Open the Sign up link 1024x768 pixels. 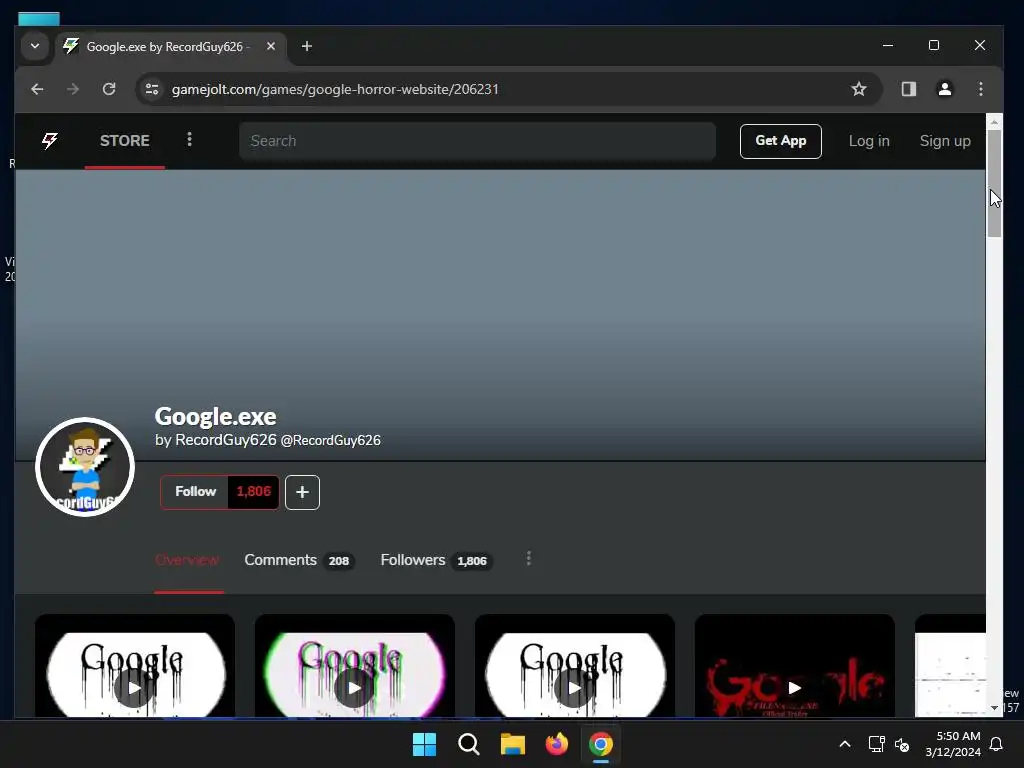click(x=945, y=141)
